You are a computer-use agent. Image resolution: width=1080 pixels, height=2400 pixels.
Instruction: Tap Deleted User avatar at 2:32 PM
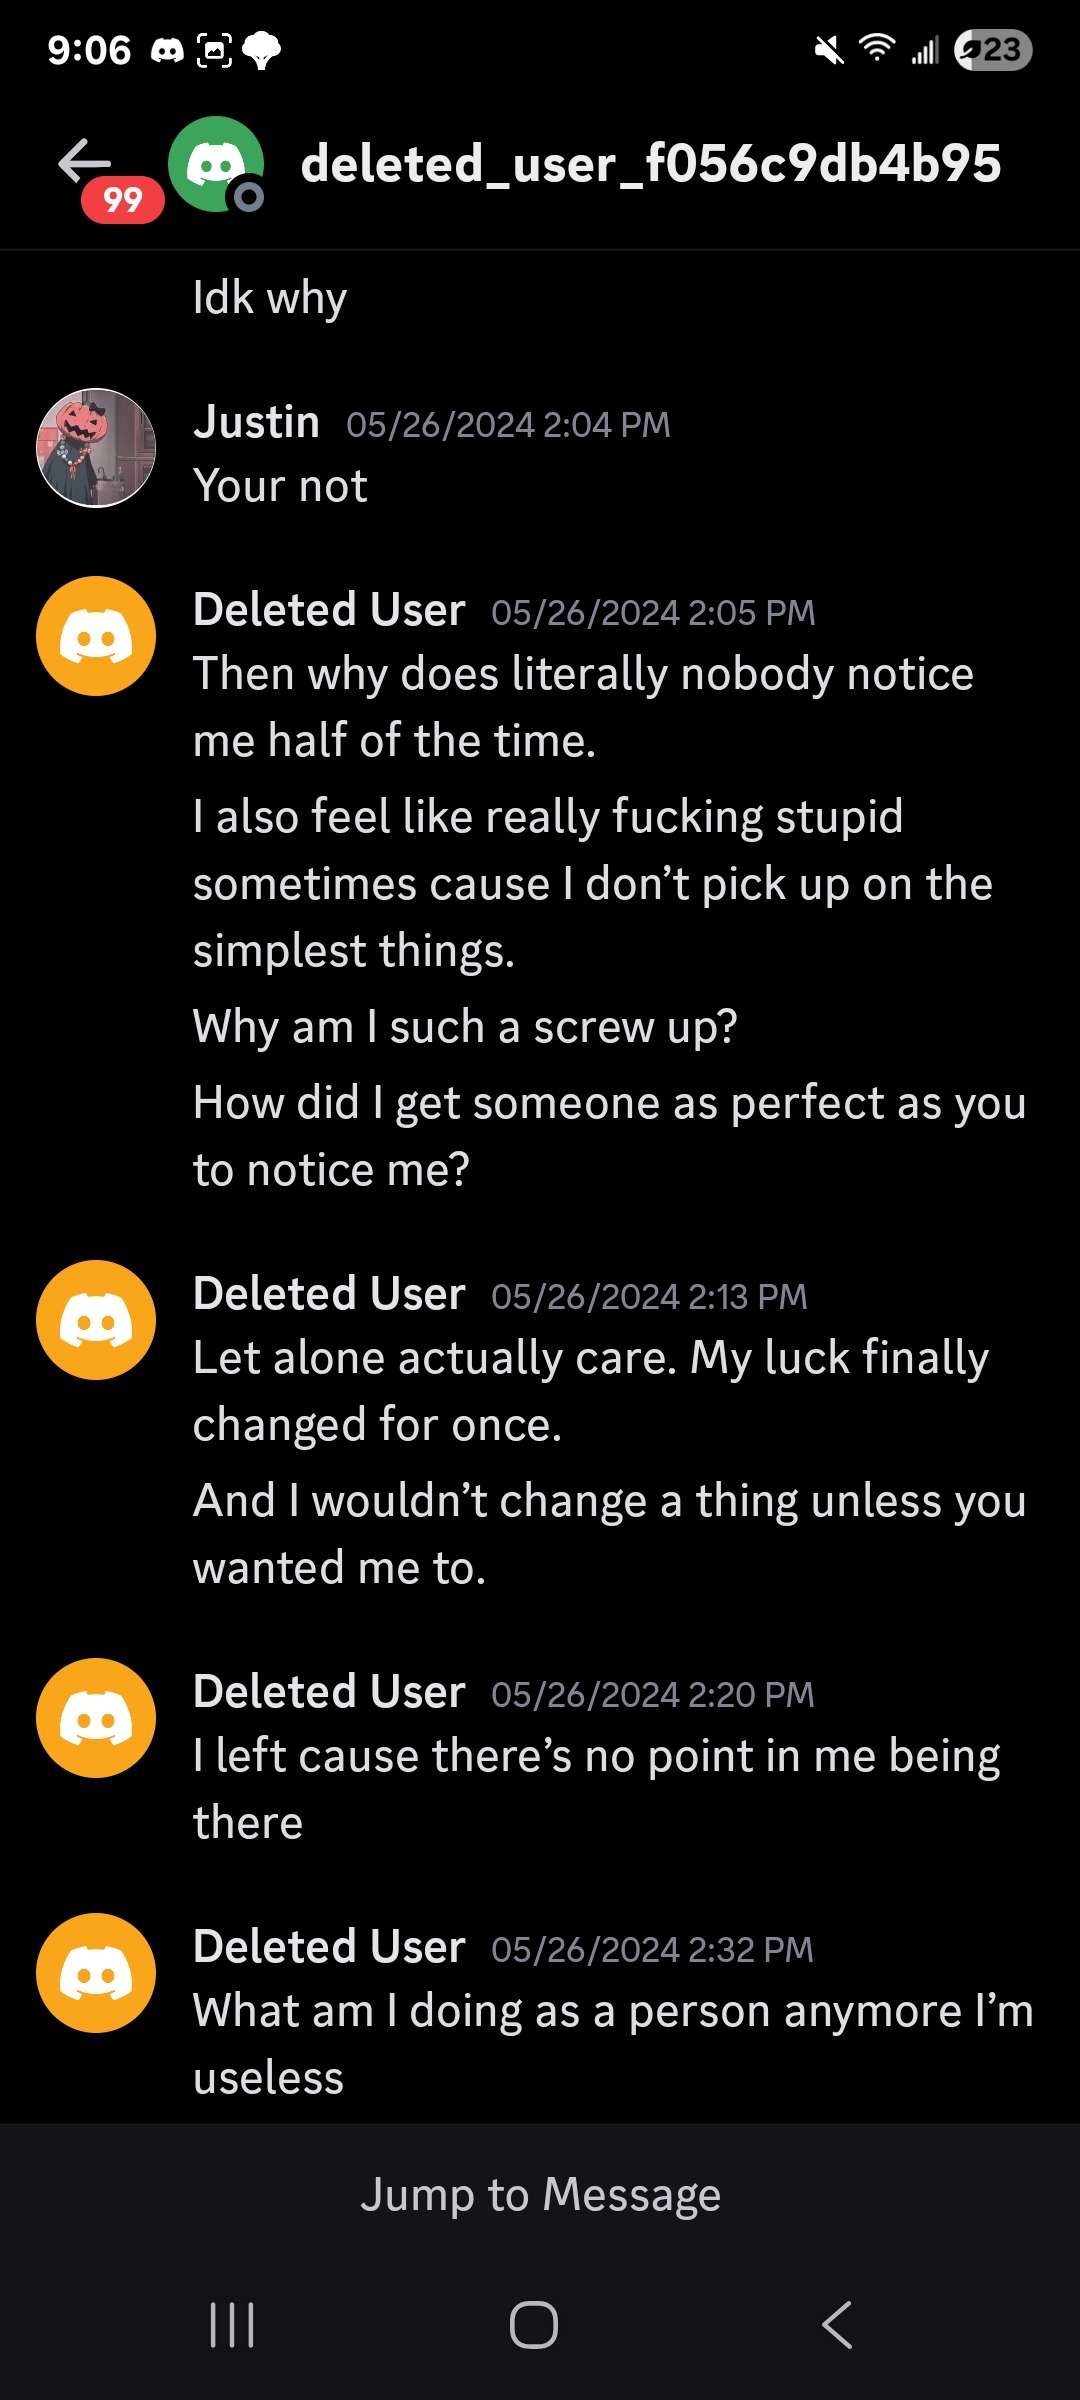[96, 1973]
